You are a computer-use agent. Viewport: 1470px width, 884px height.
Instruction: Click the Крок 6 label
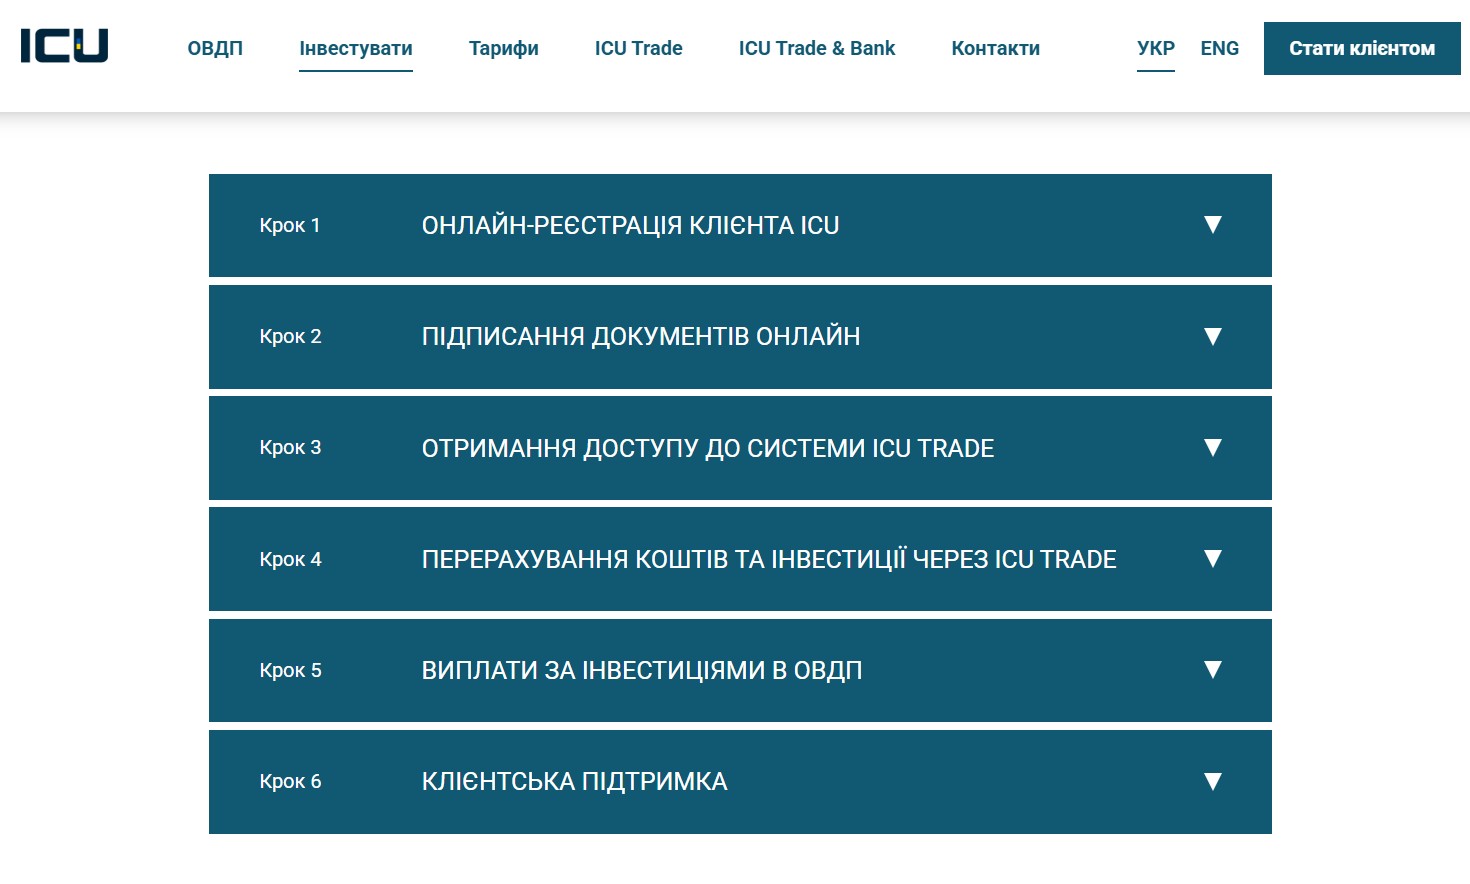point(290,781)
